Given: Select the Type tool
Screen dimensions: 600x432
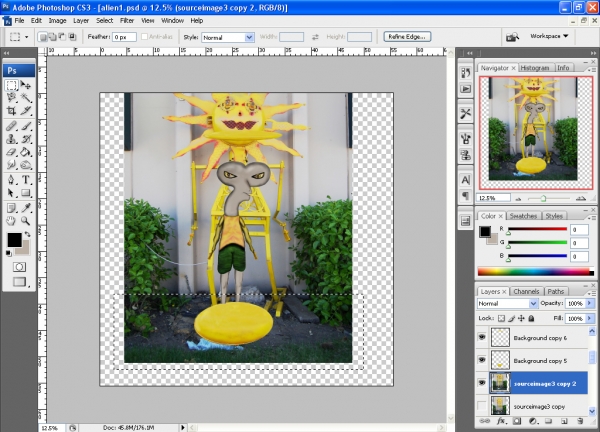Looking at the screenshot, I should (x=26, y=179).
